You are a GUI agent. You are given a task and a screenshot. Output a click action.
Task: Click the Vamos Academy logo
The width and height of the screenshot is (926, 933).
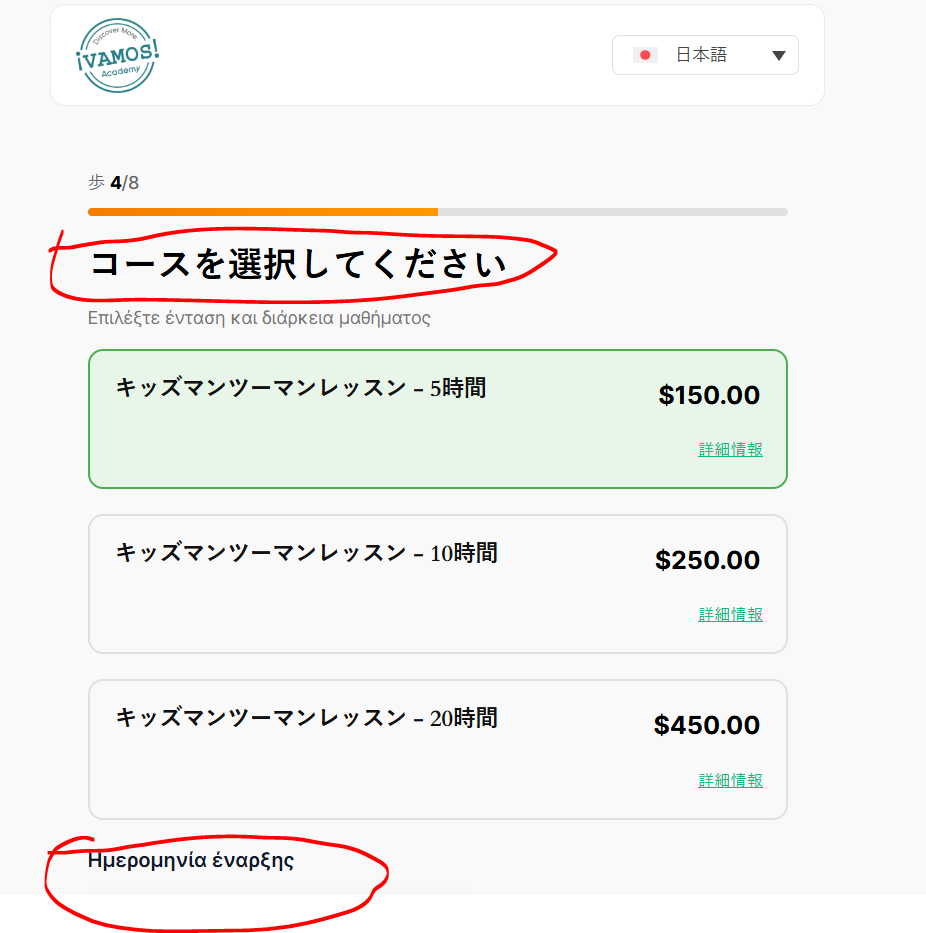tap(117, 55)
